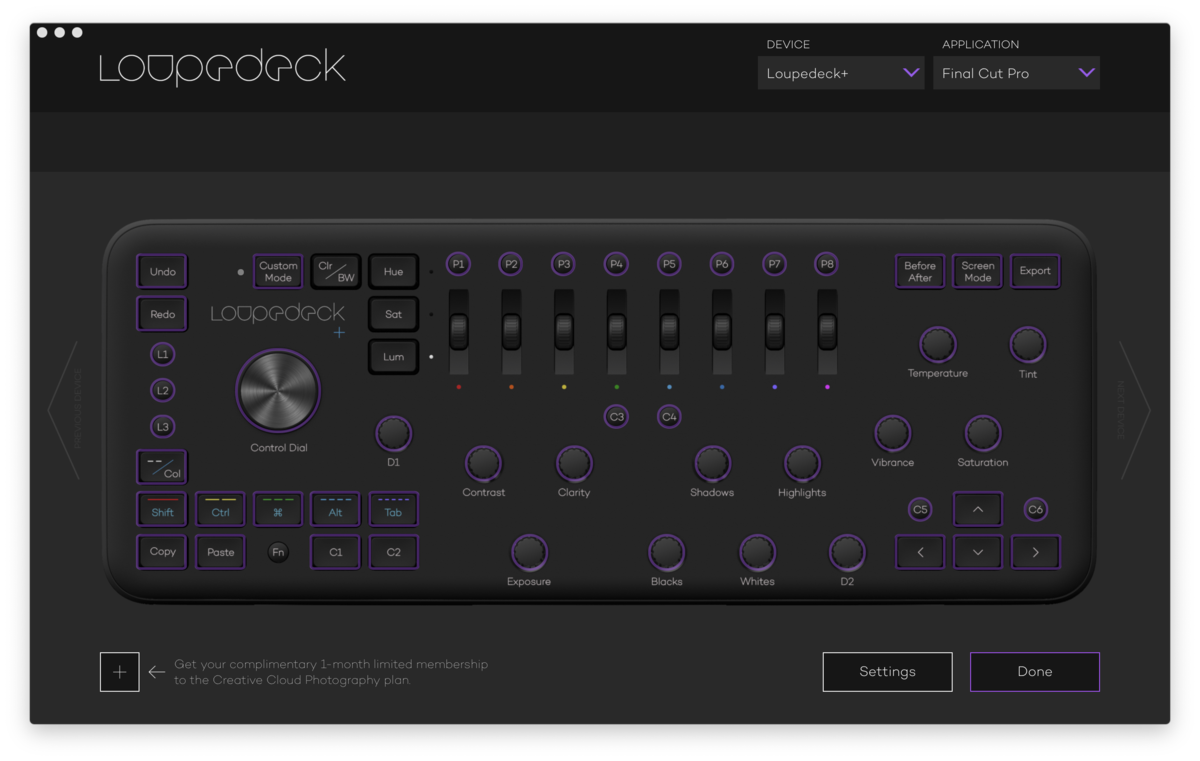Select the Tab key
The height and width of the screenshot is (761, 1200).
(393, 510)
